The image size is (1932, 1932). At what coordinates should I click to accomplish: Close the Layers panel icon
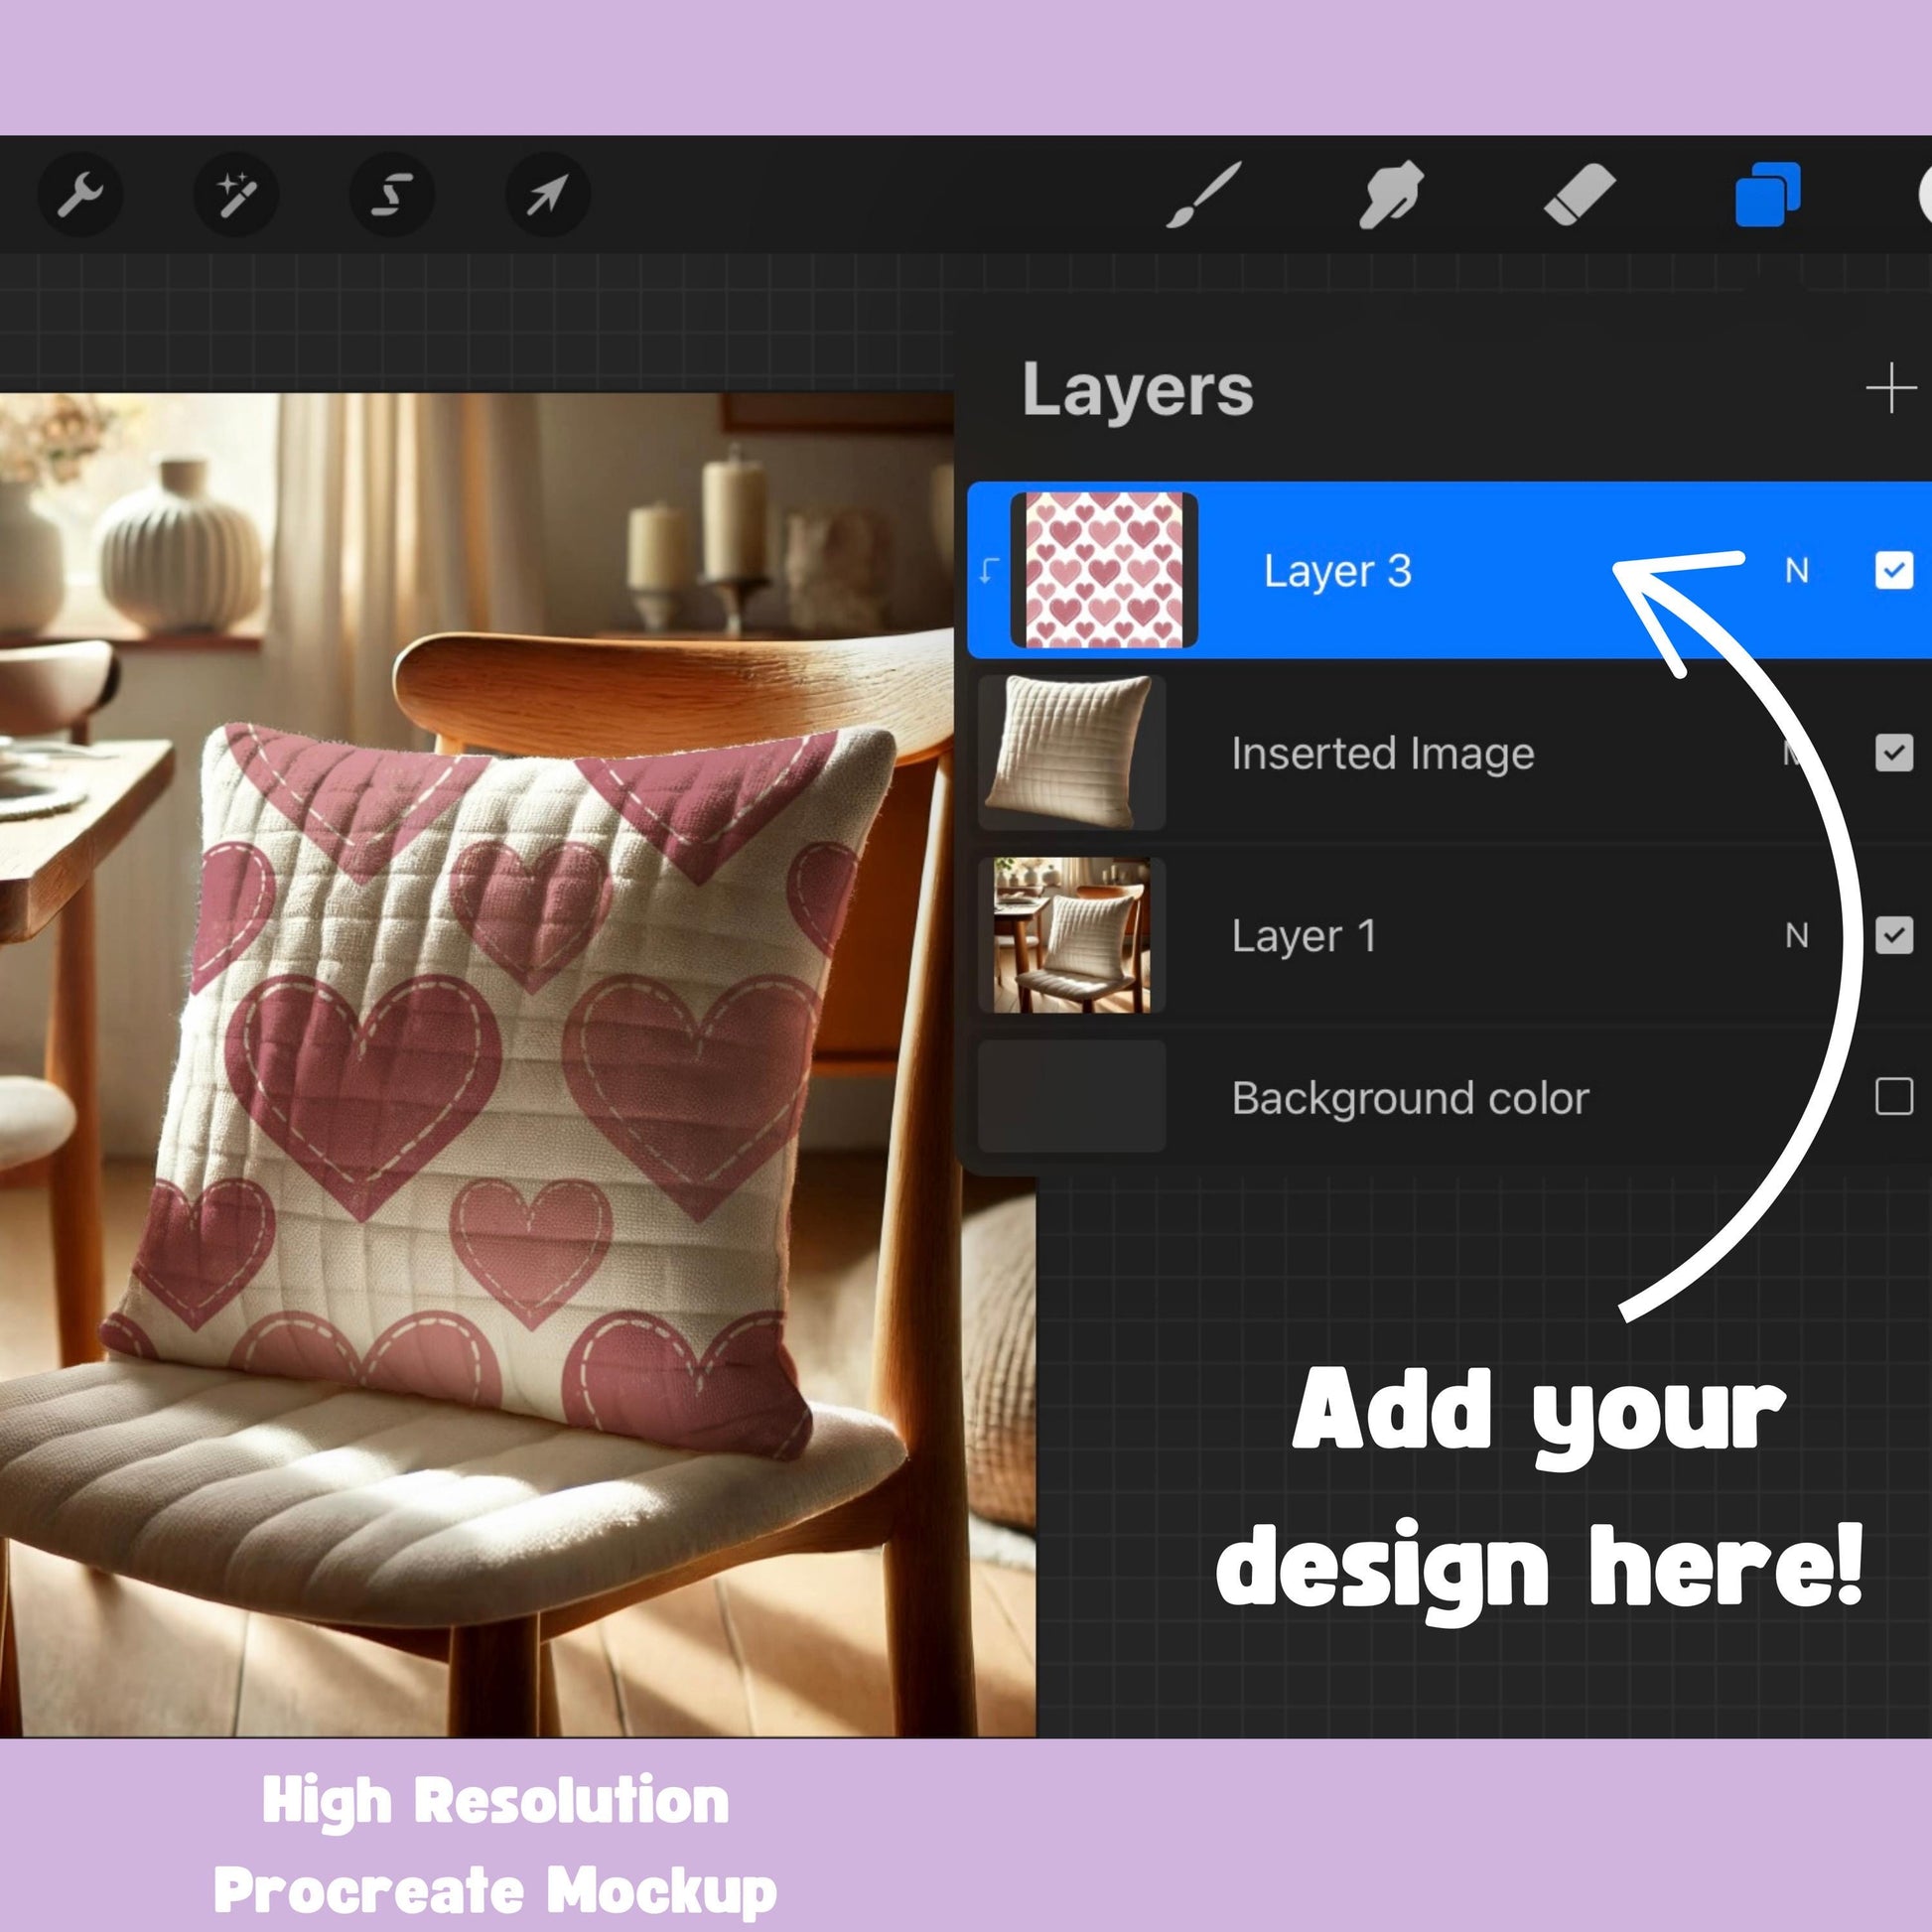point(1767,194)
